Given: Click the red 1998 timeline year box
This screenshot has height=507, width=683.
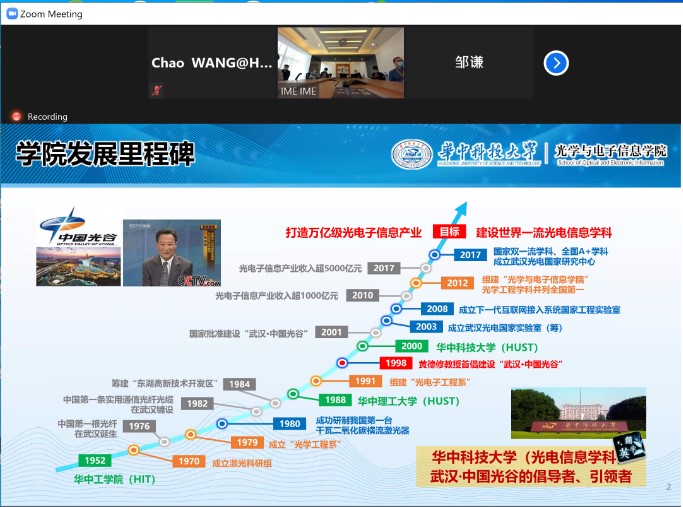Looking at the screenshot, I should pyautogui.click(x=396, y=363).
